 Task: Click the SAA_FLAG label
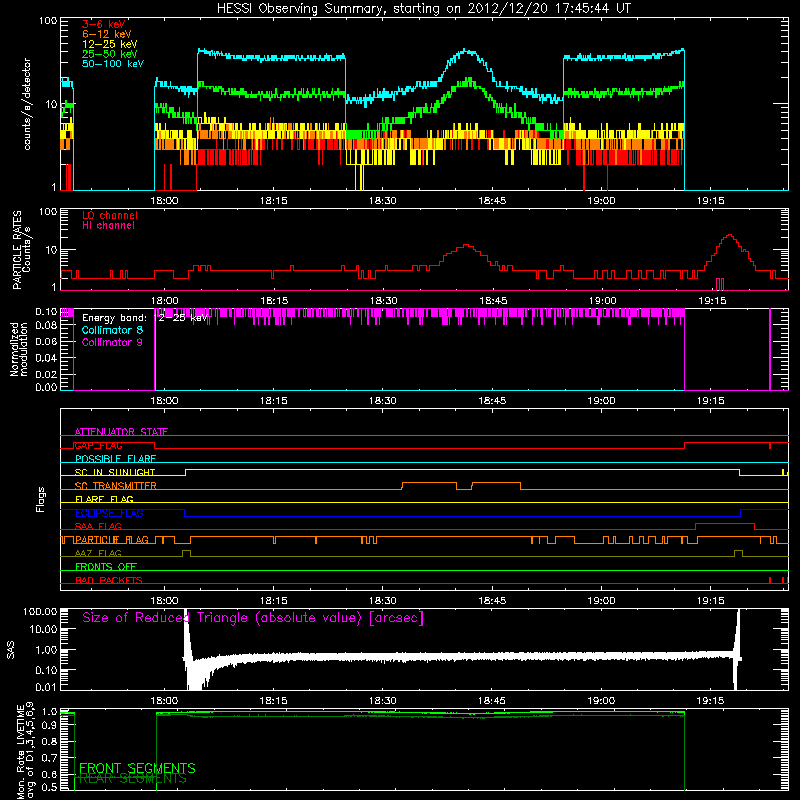coord(98,526)
